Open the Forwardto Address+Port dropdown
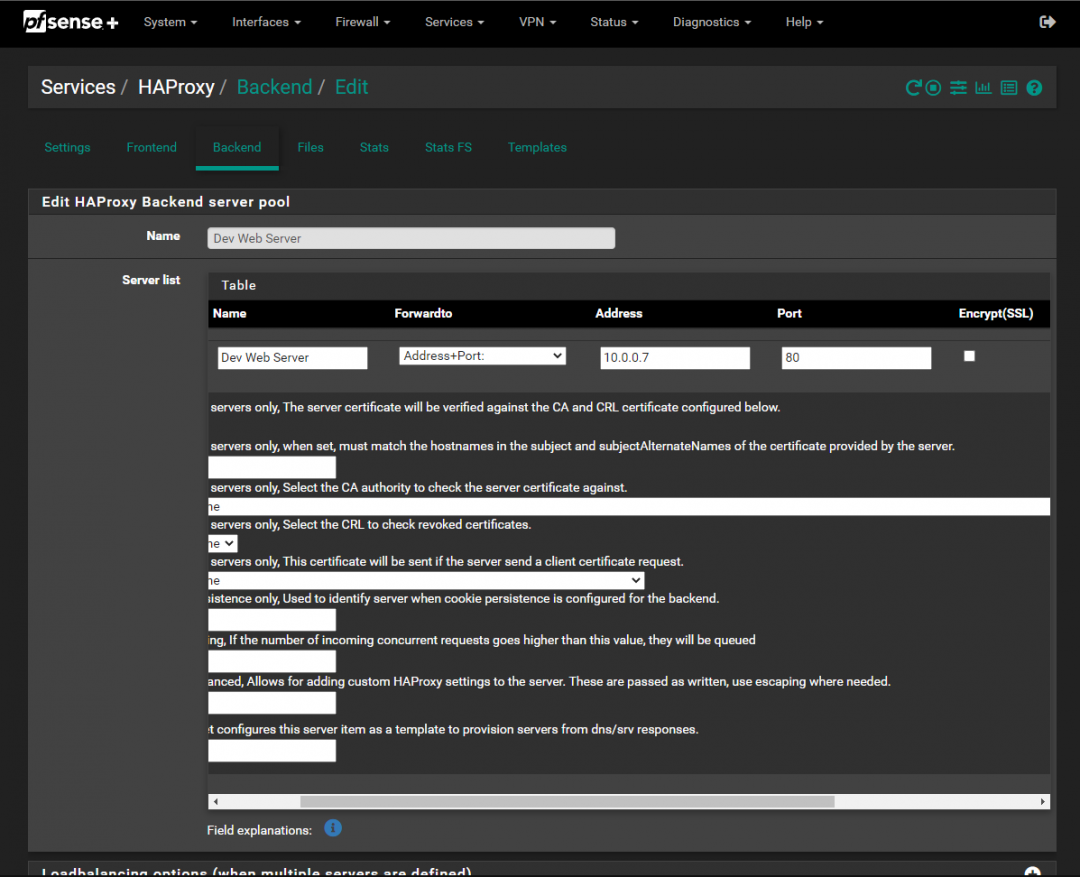 point(482,355)
